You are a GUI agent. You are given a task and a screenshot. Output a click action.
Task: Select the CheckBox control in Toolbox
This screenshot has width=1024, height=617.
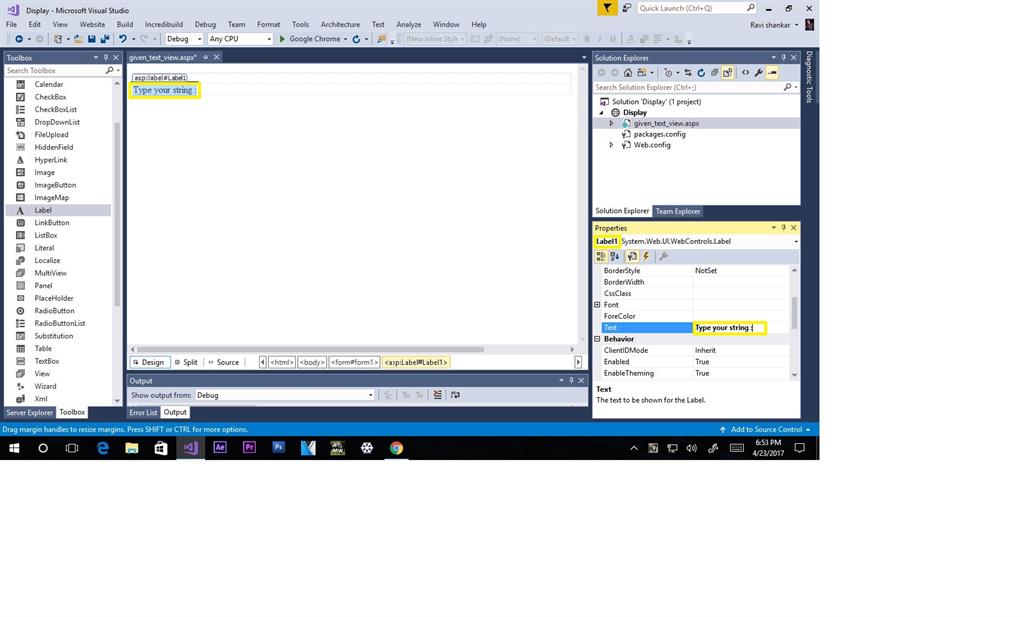point(50,97)
